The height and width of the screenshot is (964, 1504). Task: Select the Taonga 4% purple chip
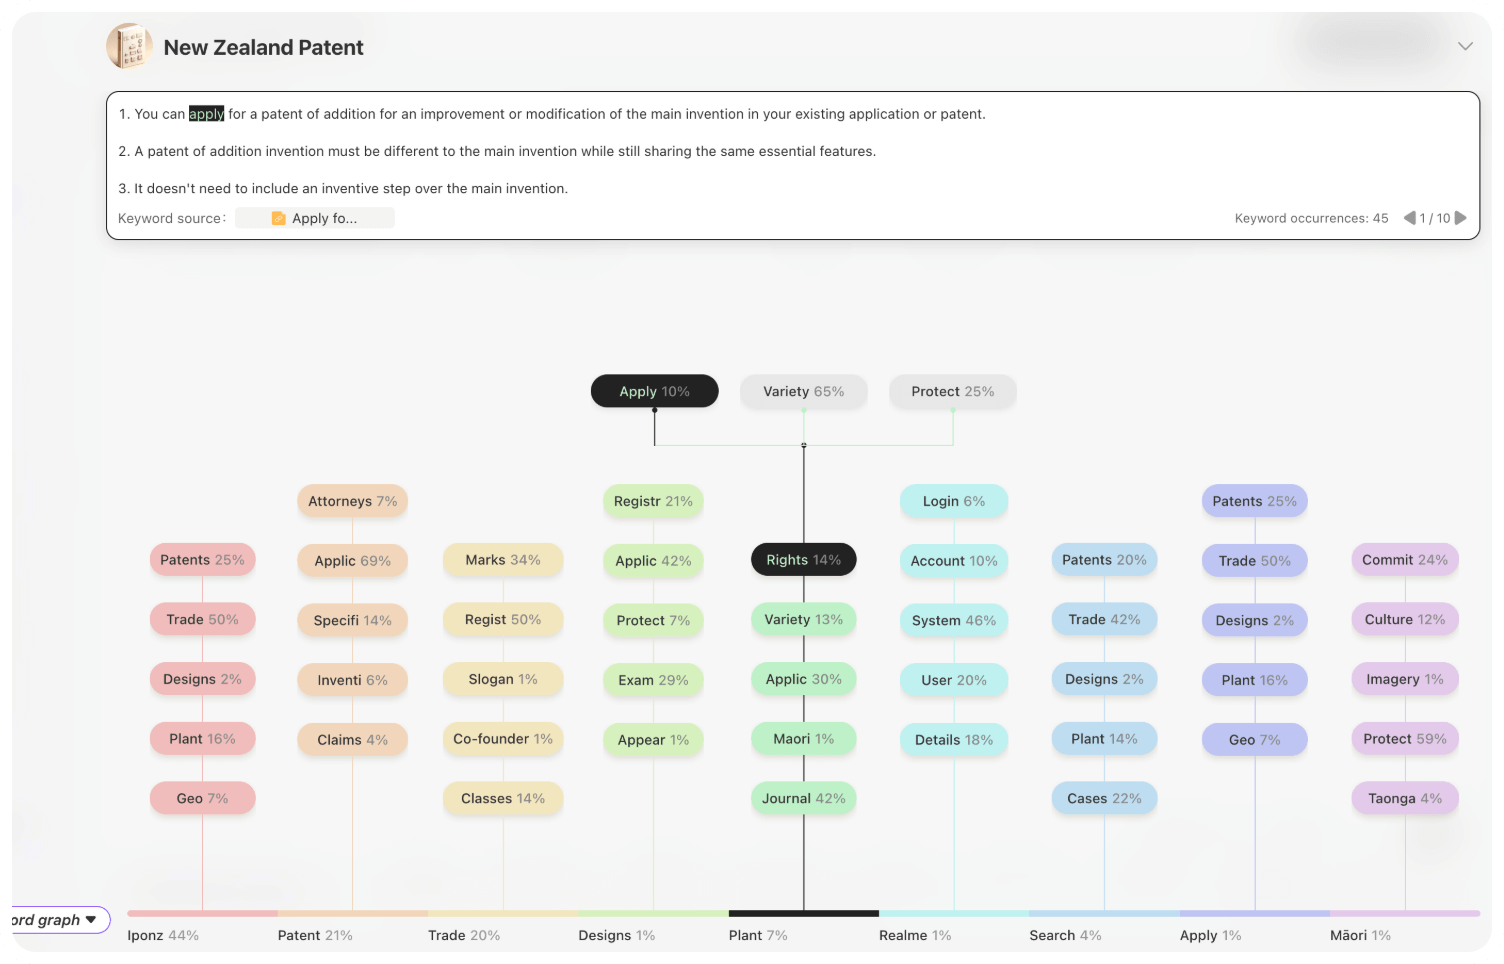tap(1404, 798)
